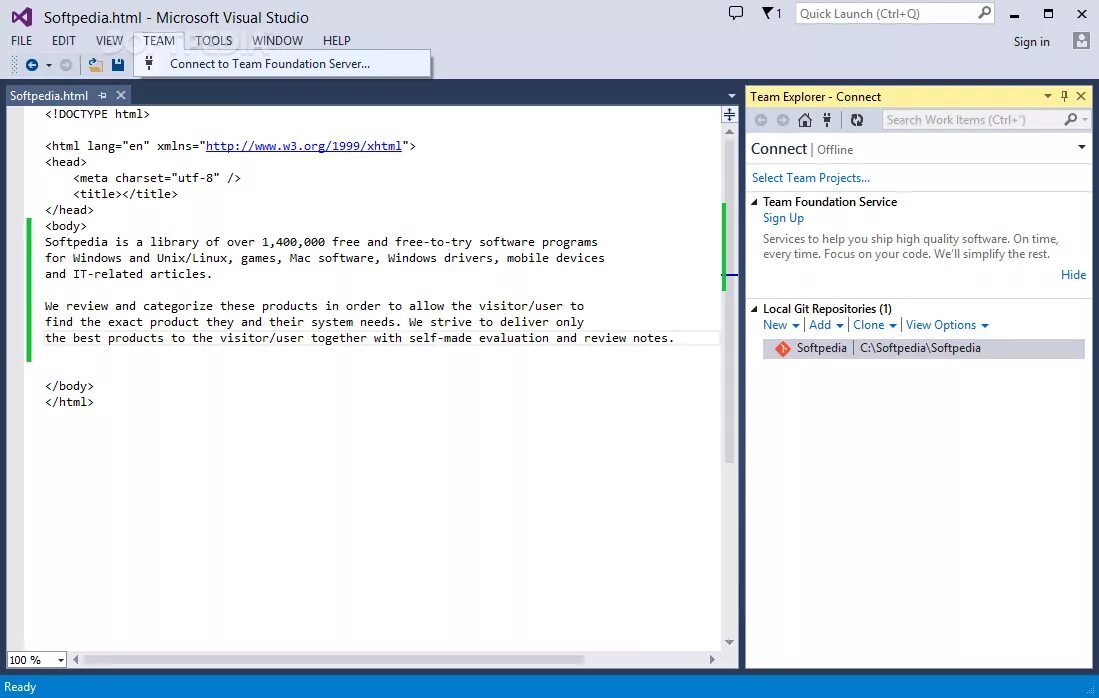The width and height of the screenshot is (1099, 698).
Task: Click plug icon beside Connect to Team Foundation Server
Action: coord(149,63)
